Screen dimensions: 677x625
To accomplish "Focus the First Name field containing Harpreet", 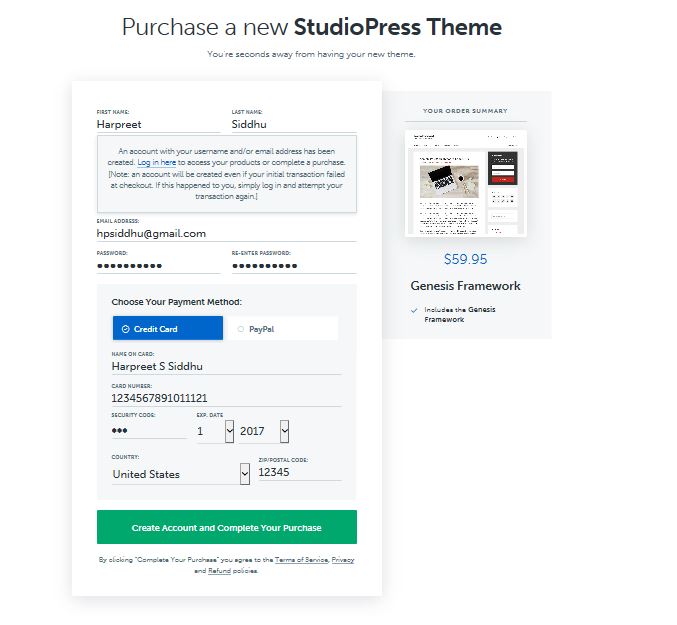I will pyautogui.click(x=158, y=125).
